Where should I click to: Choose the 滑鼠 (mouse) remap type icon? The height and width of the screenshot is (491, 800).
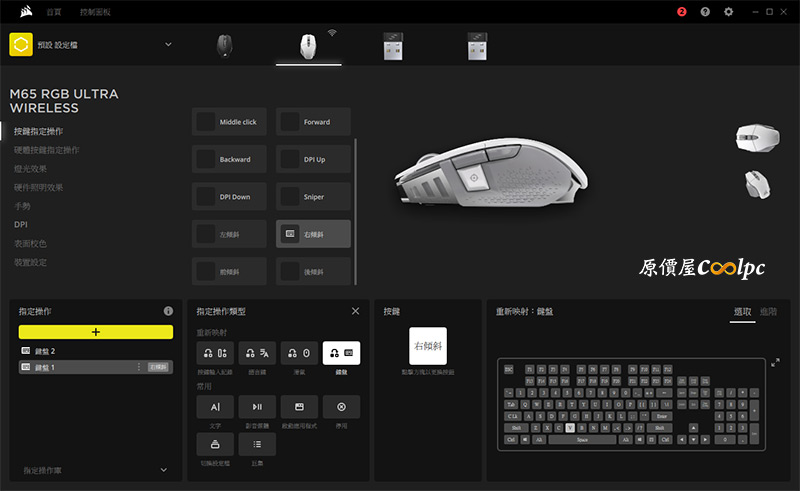[x=299, y=353]
